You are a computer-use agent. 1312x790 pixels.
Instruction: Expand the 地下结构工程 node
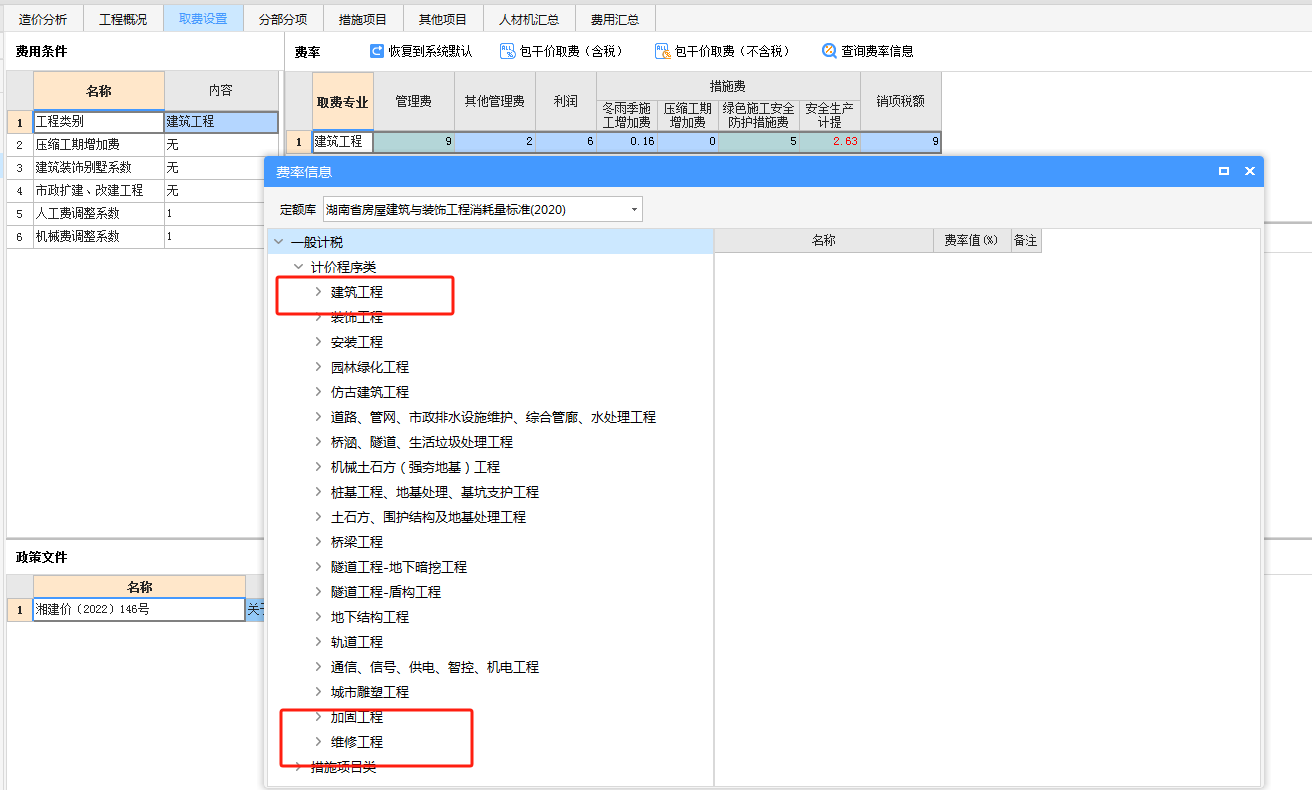pyautogui.click(x=318, y=617)
